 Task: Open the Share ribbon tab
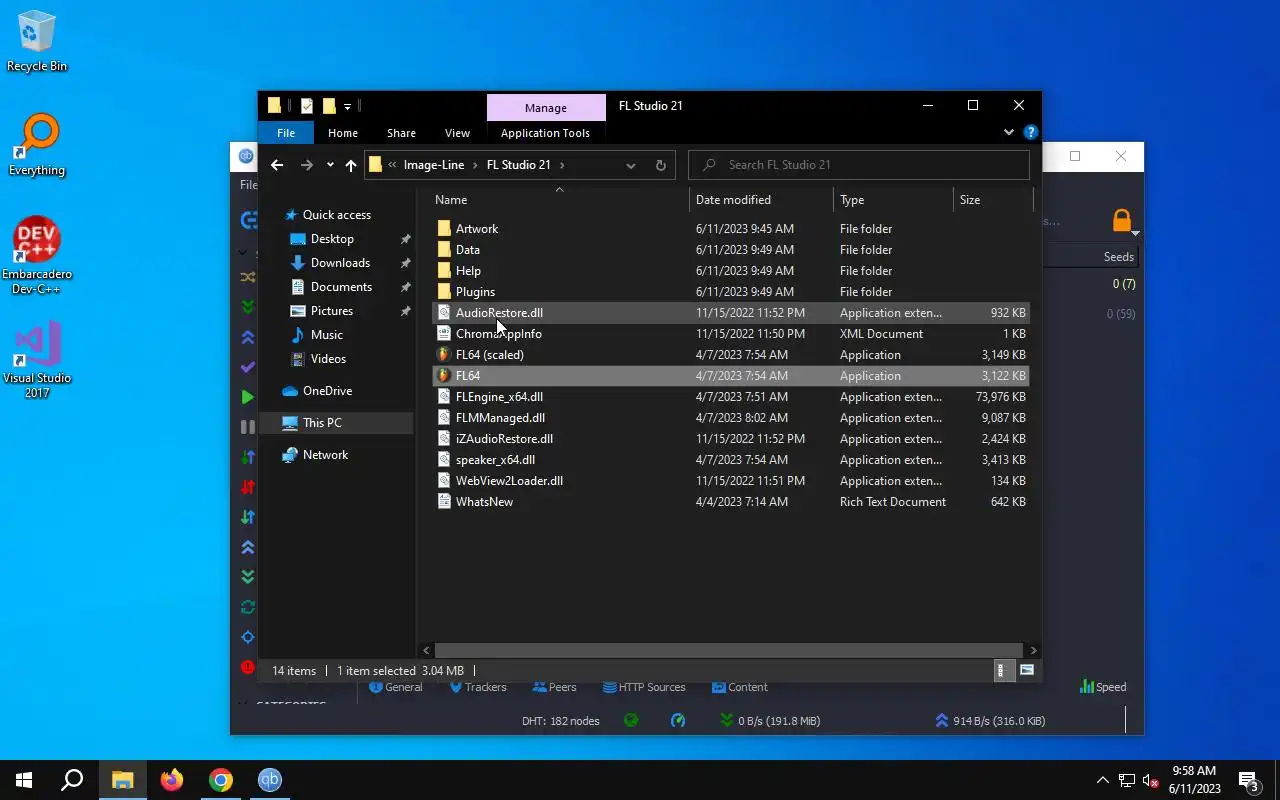click(x=401, y=133)
